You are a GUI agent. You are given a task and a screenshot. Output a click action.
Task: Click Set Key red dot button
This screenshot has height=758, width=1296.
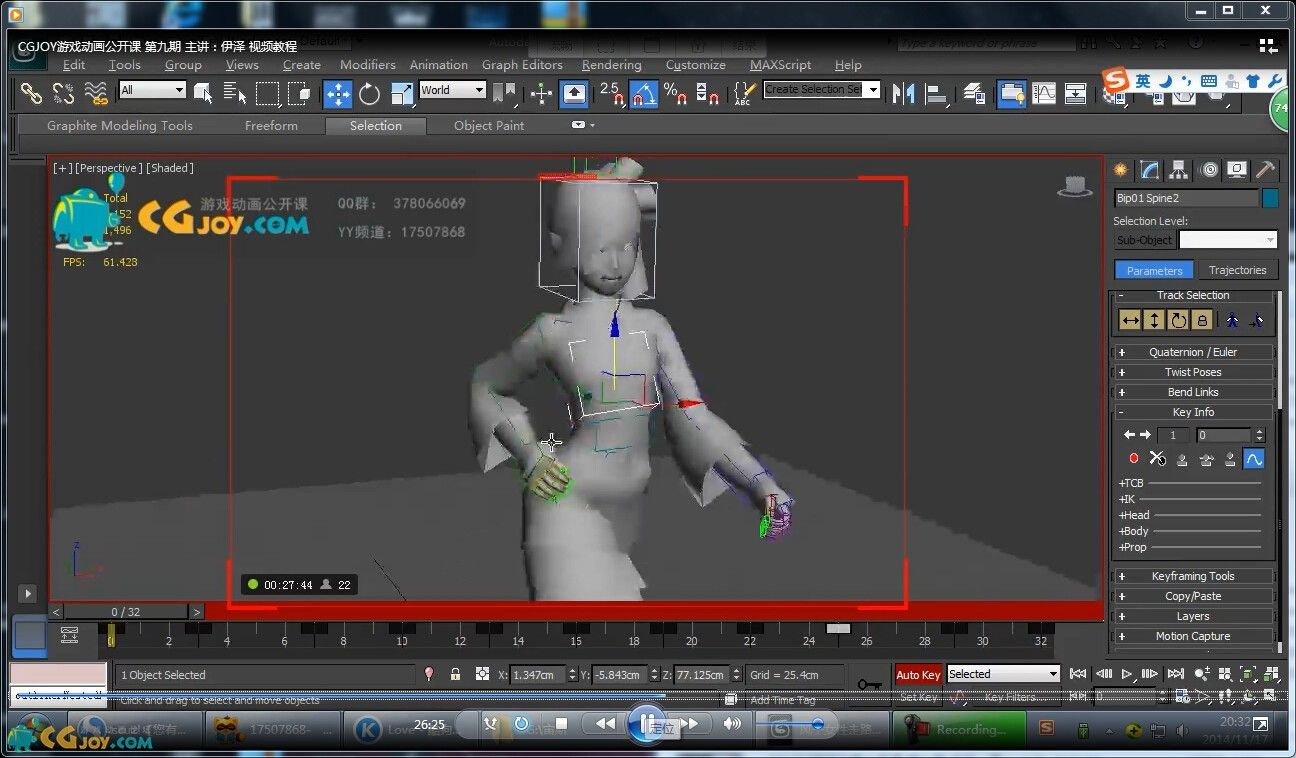(1134, 459)
